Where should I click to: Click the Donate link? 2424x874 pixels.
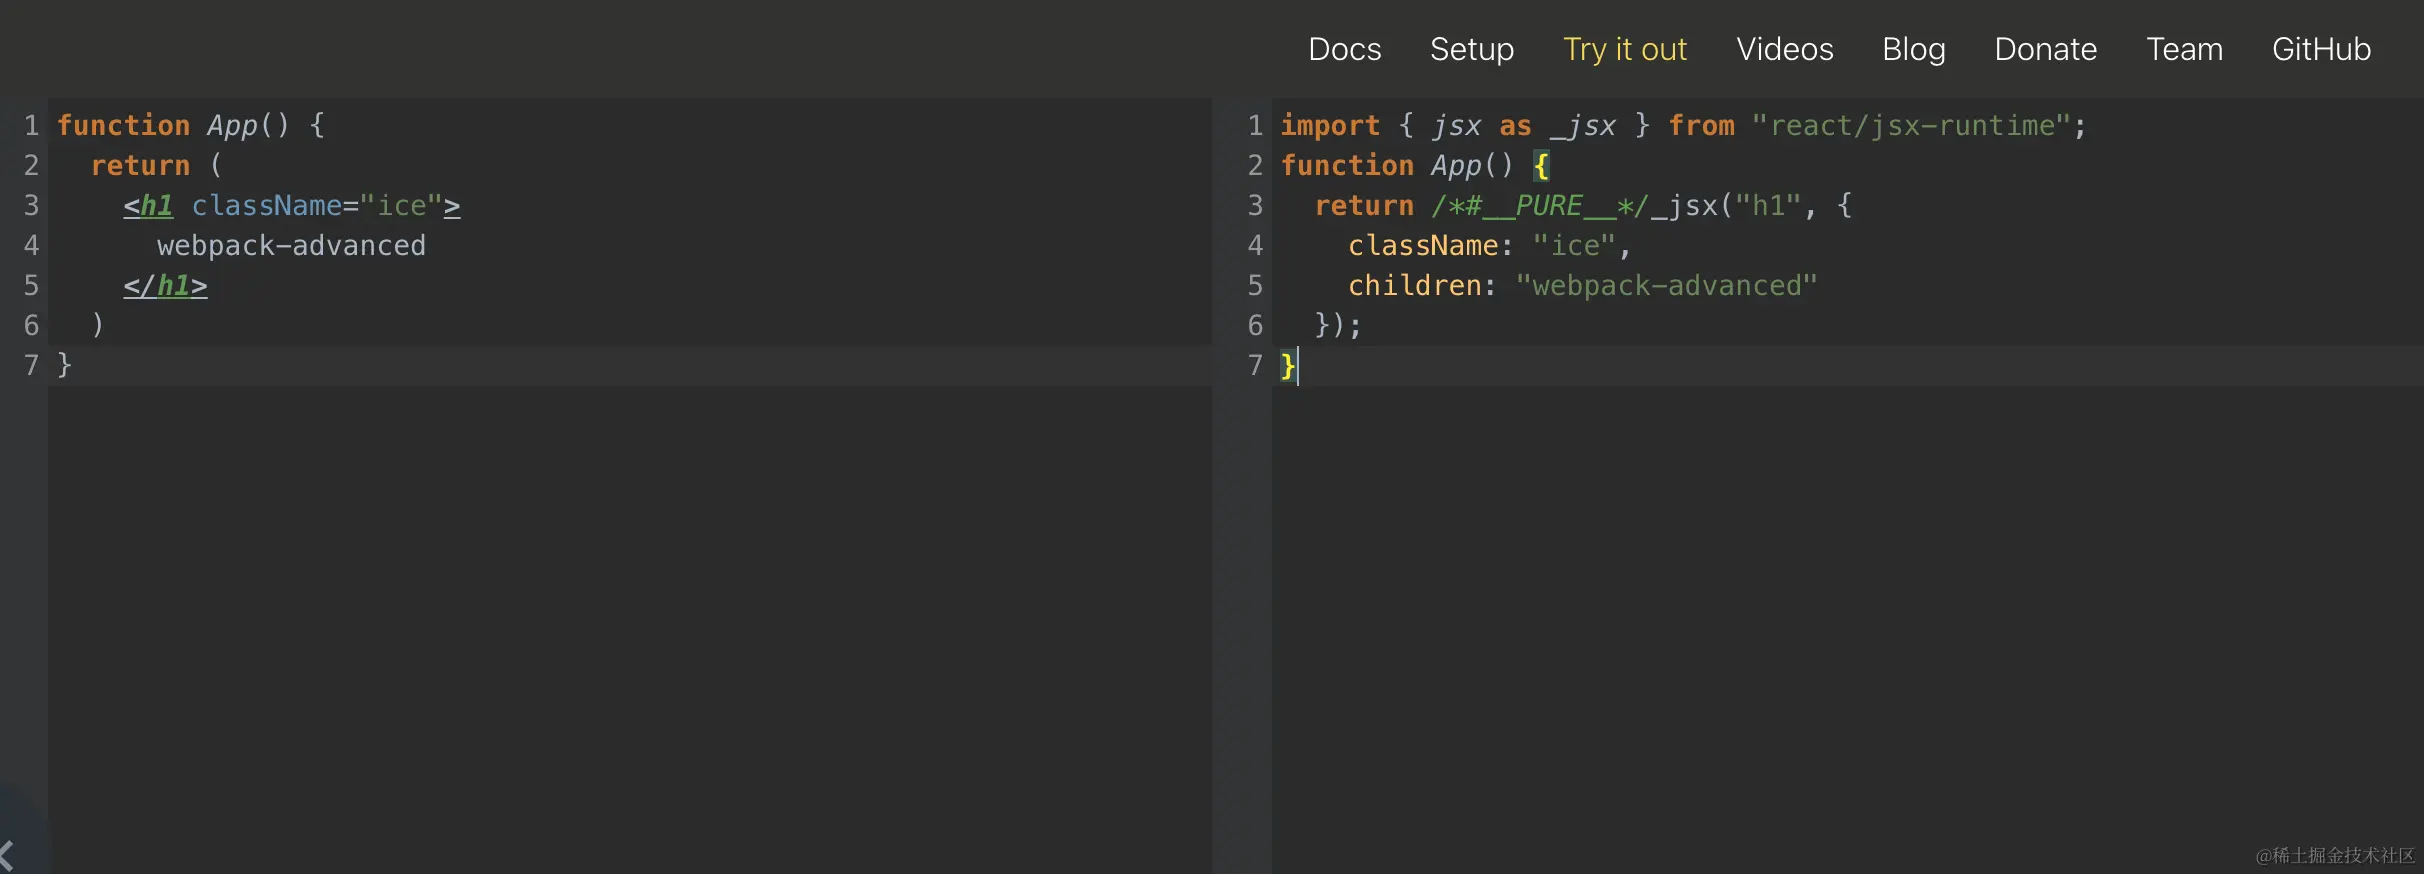pos(2045,49)
